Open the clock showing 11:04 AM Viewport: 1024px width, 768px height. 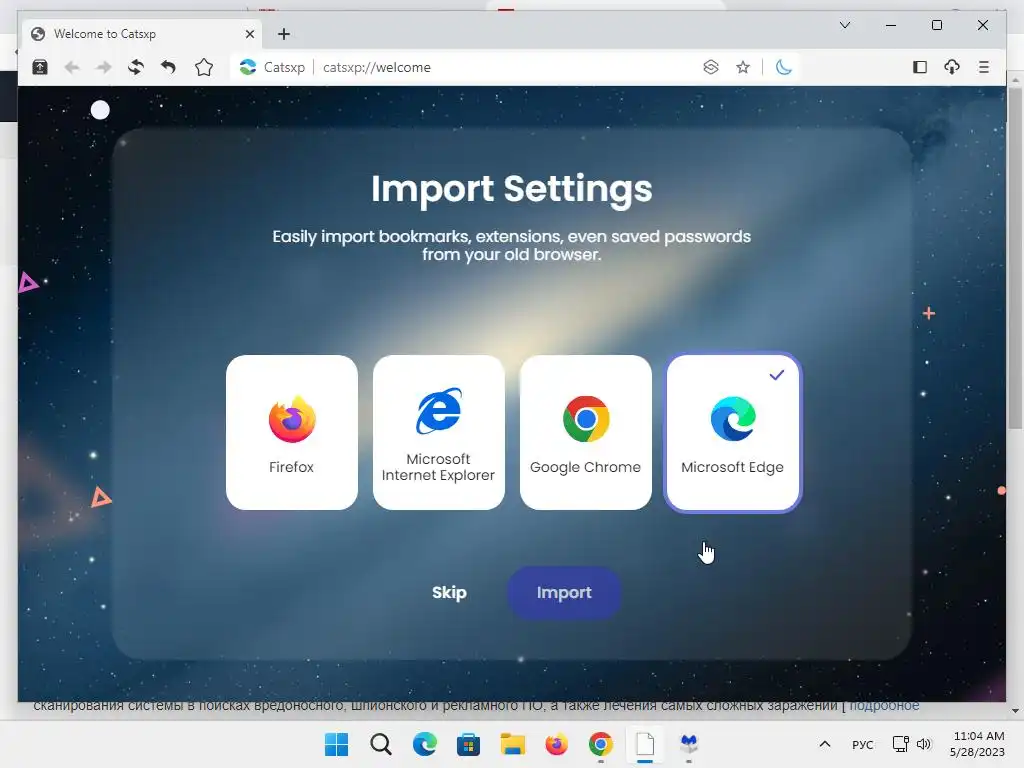click(x=978, y=744)
